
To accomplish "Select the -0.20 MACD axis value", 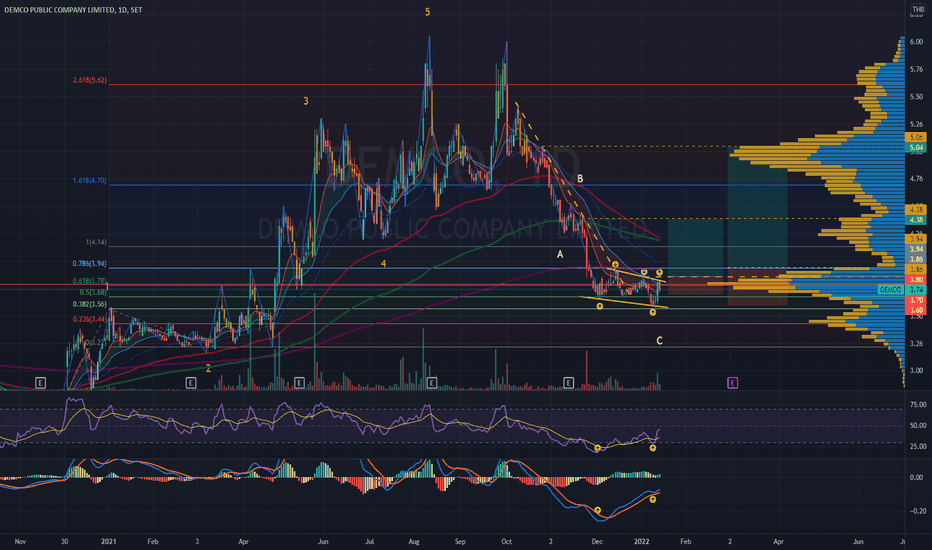I will [x=918, y=511].
